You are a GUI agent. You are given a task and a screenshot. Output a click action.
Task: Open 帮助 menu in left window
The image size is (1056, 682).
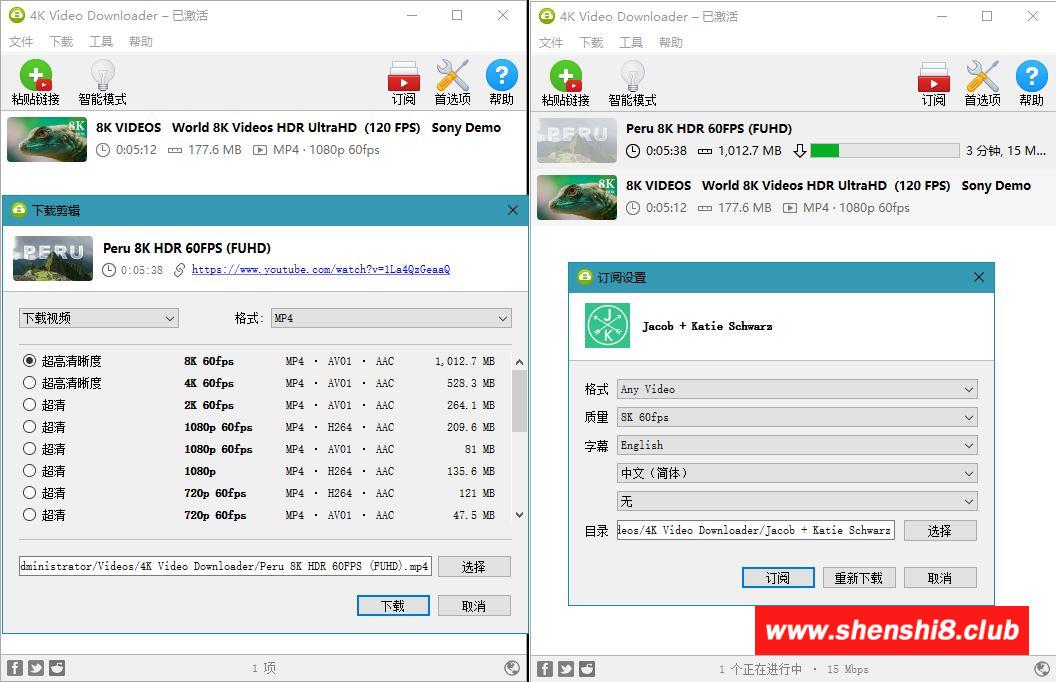(x=141, y=42)
